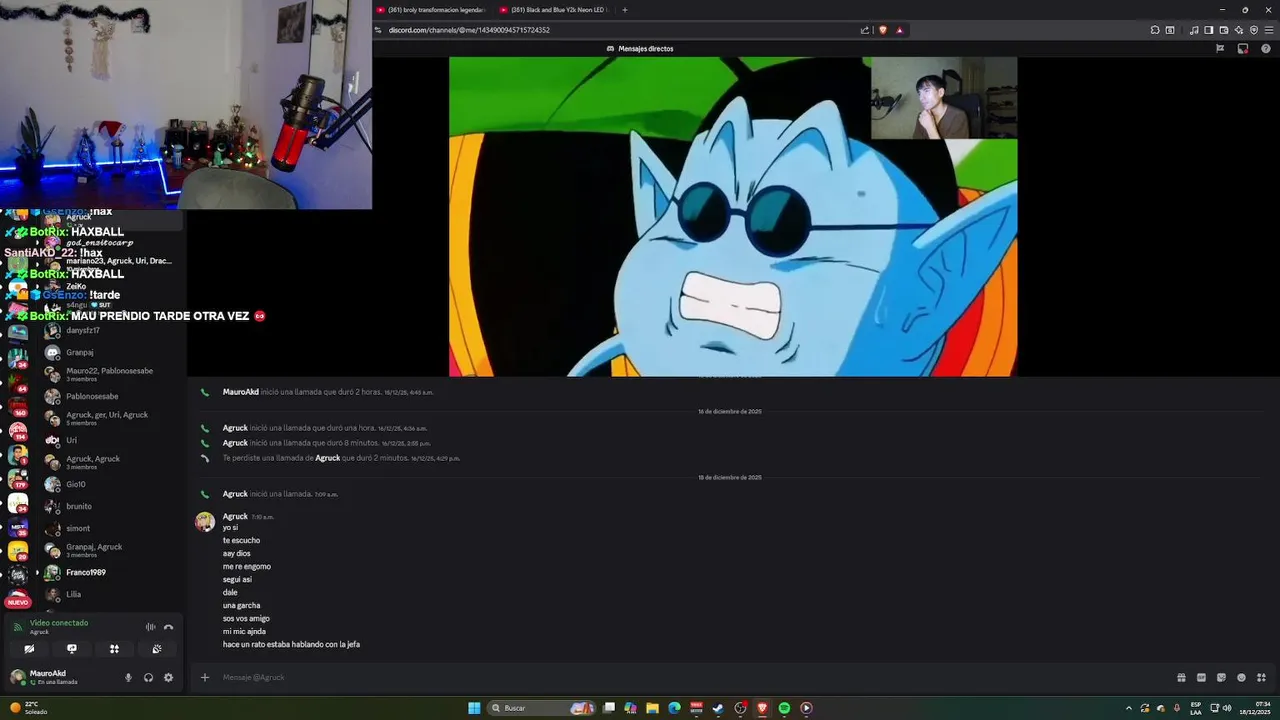Screen dimensions: 1280x720
Task: Click the Agruck username above 'yo si'
Action: tap(235, 516)
